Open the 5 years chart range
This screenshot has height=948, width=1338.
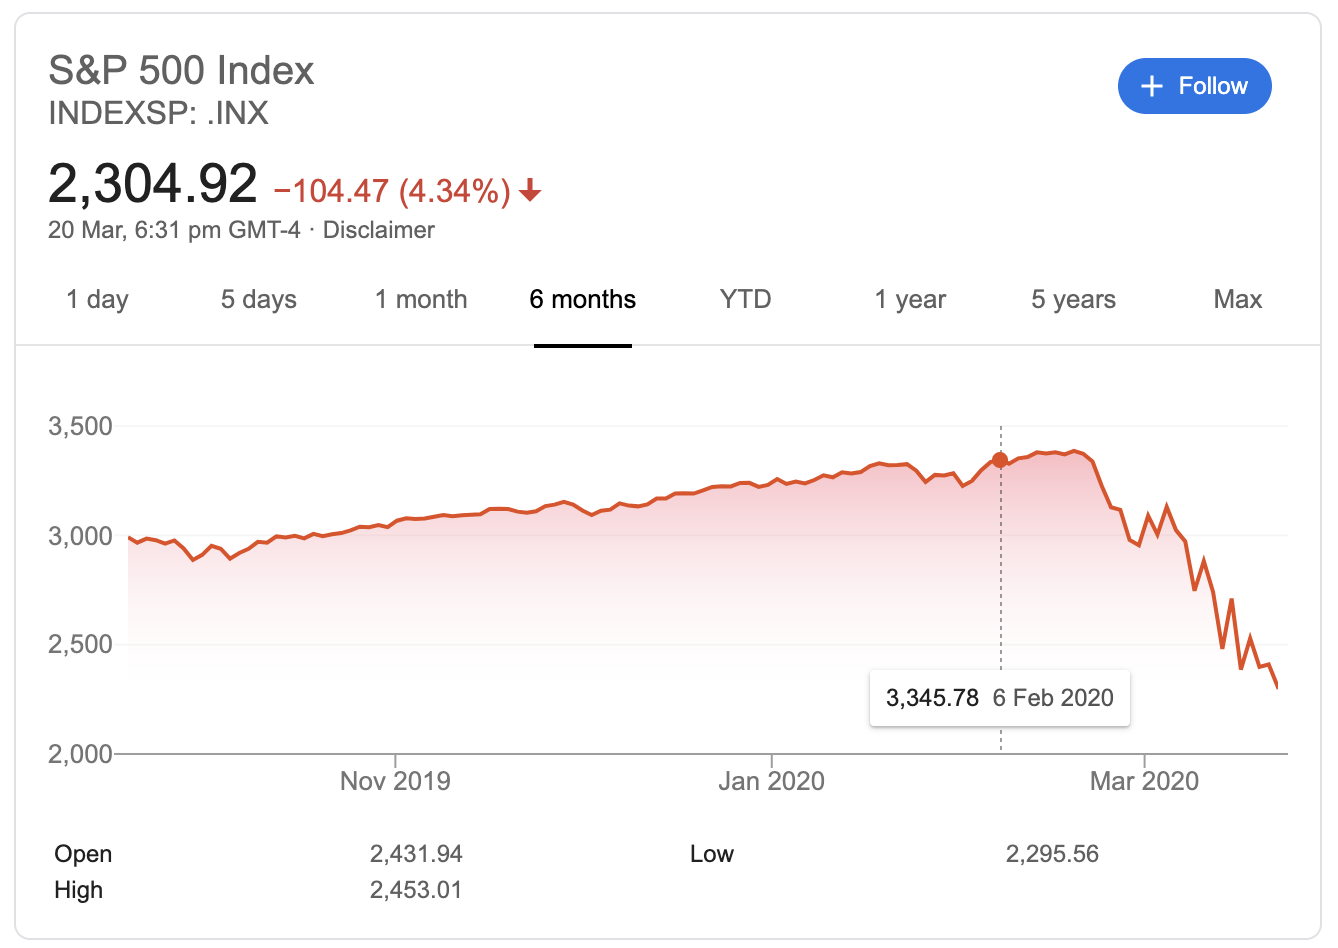coord(1073,299)
